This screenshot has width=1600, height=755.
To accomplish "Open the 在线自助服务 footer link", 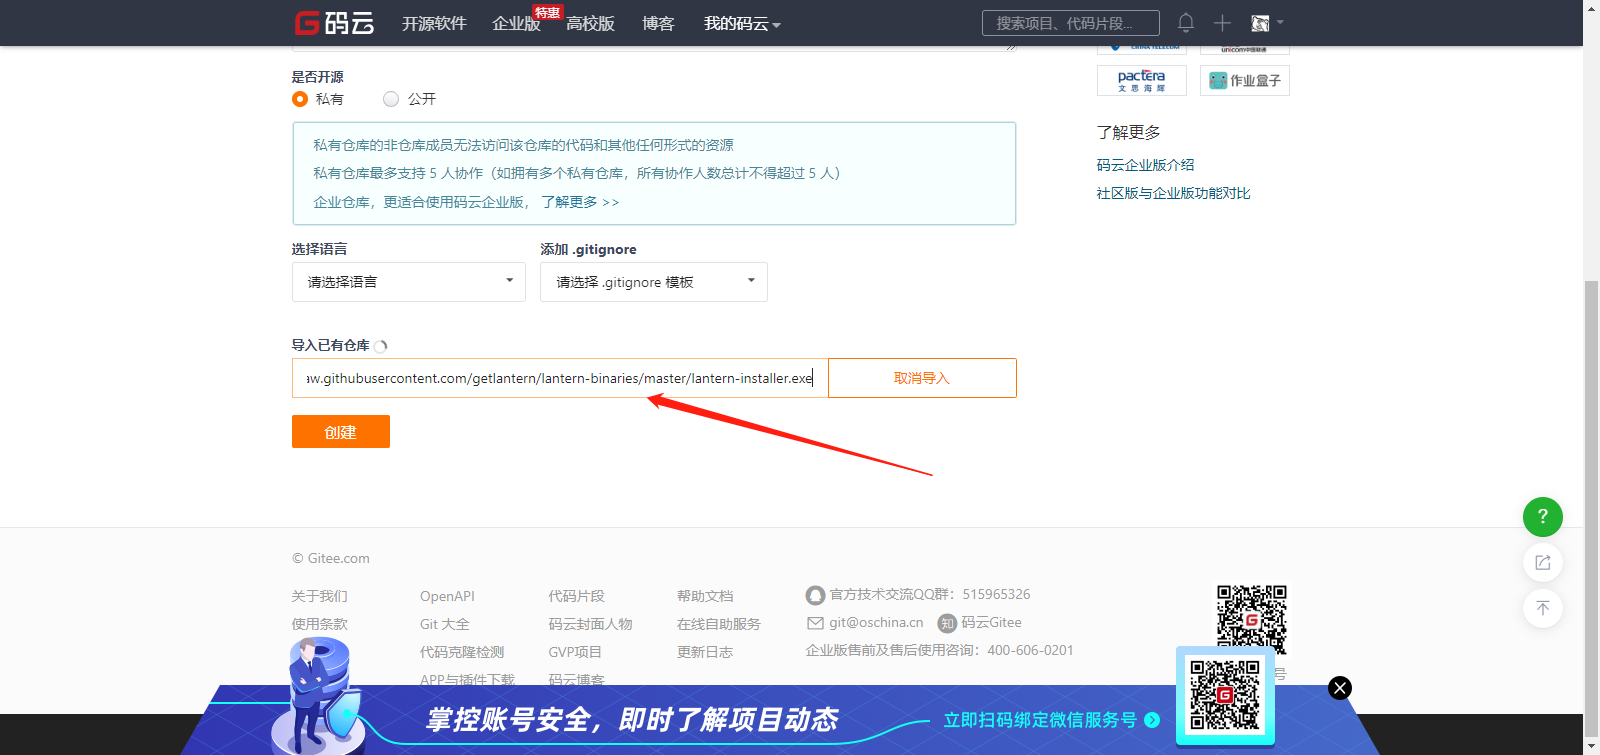I will coord(719,624).
